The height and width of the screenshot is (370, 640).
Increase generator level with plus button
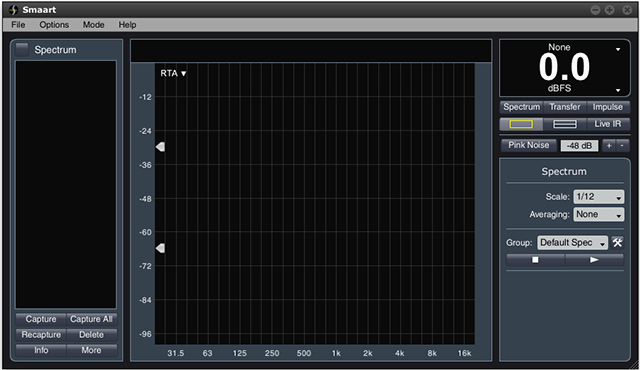609,146
